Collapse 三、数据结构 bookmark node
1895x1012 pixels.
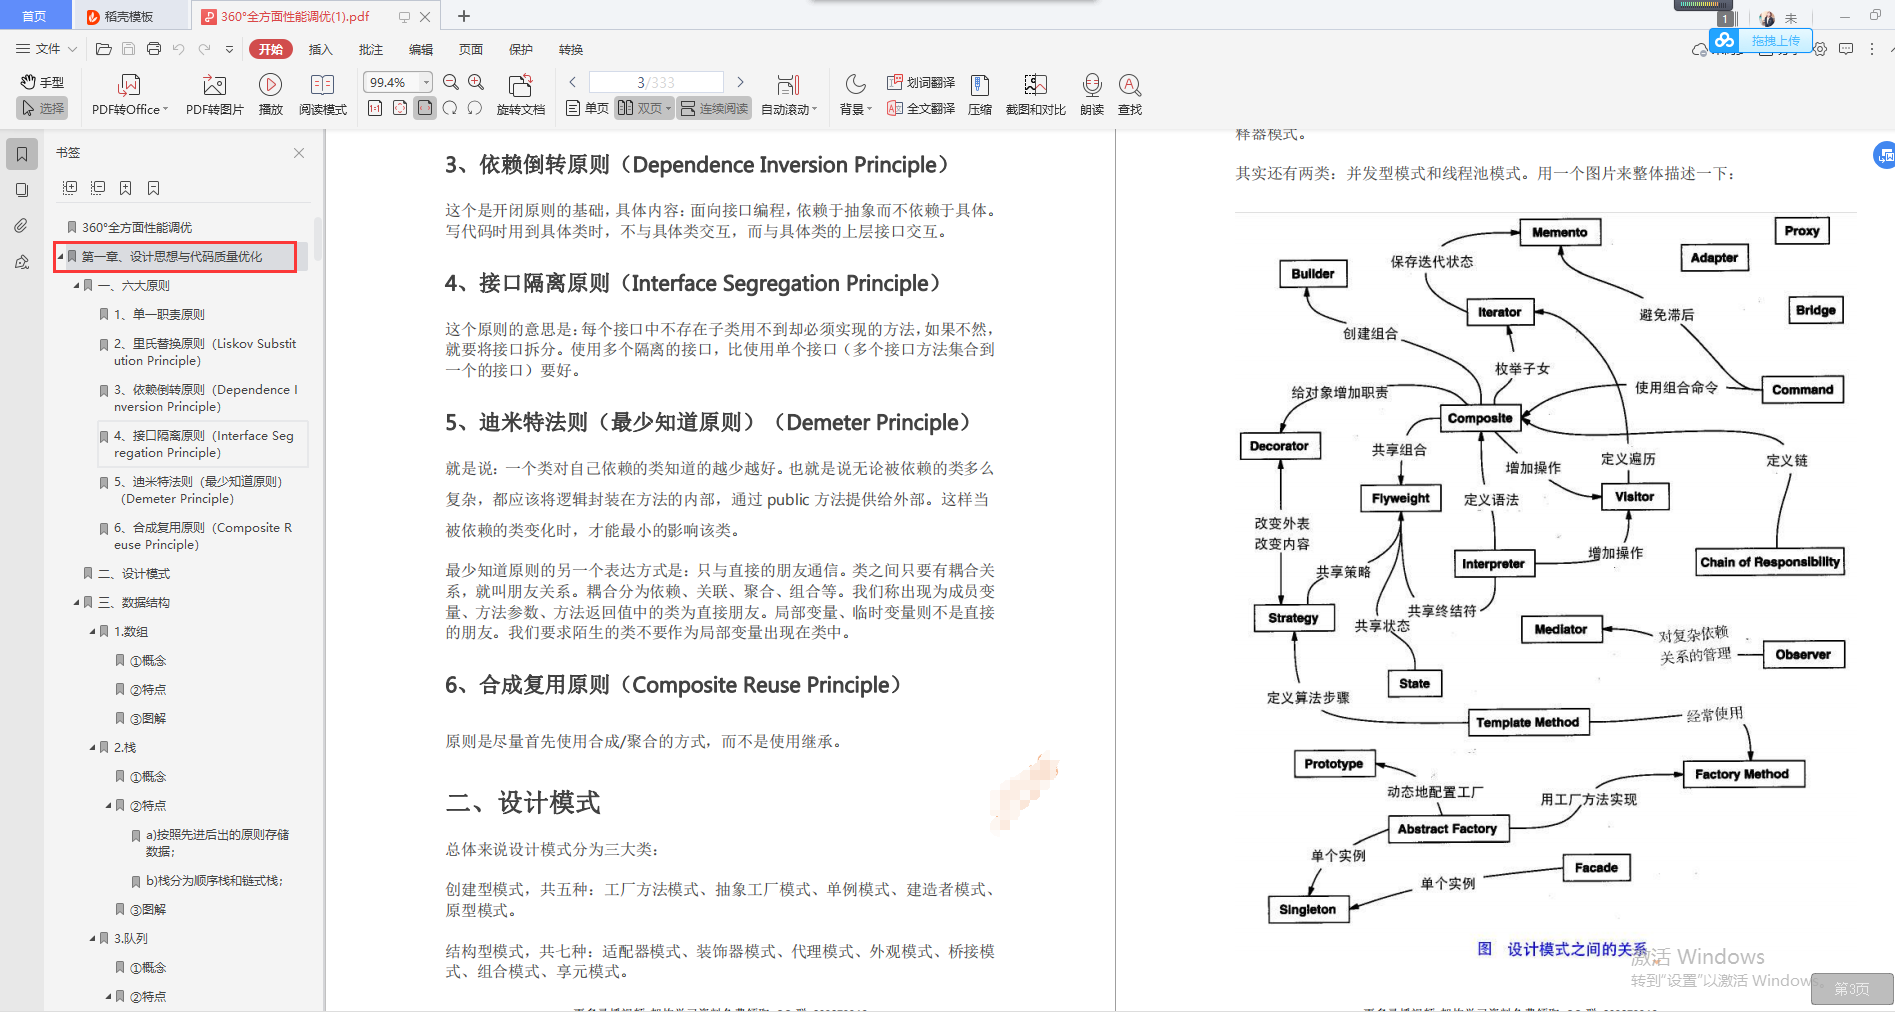pyautogui.click(x=77, y=603)
